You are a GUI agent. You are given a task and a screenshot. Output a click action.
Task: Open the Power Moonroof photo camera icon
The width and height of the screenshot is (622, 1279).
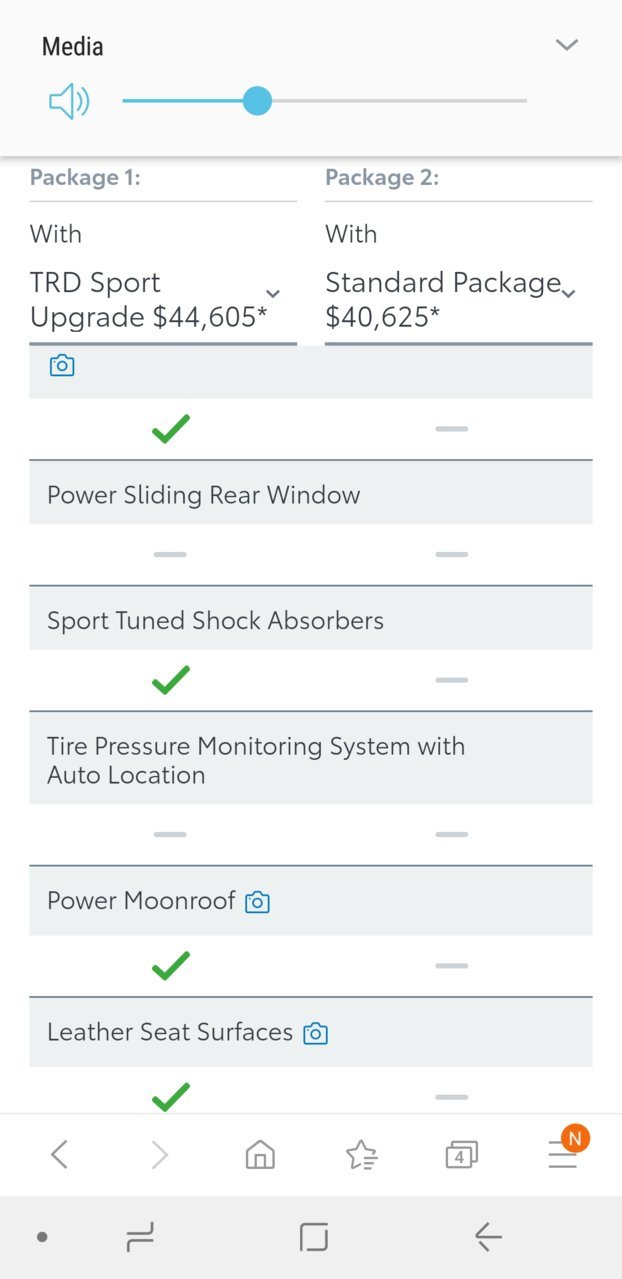[x=258, y=902]
